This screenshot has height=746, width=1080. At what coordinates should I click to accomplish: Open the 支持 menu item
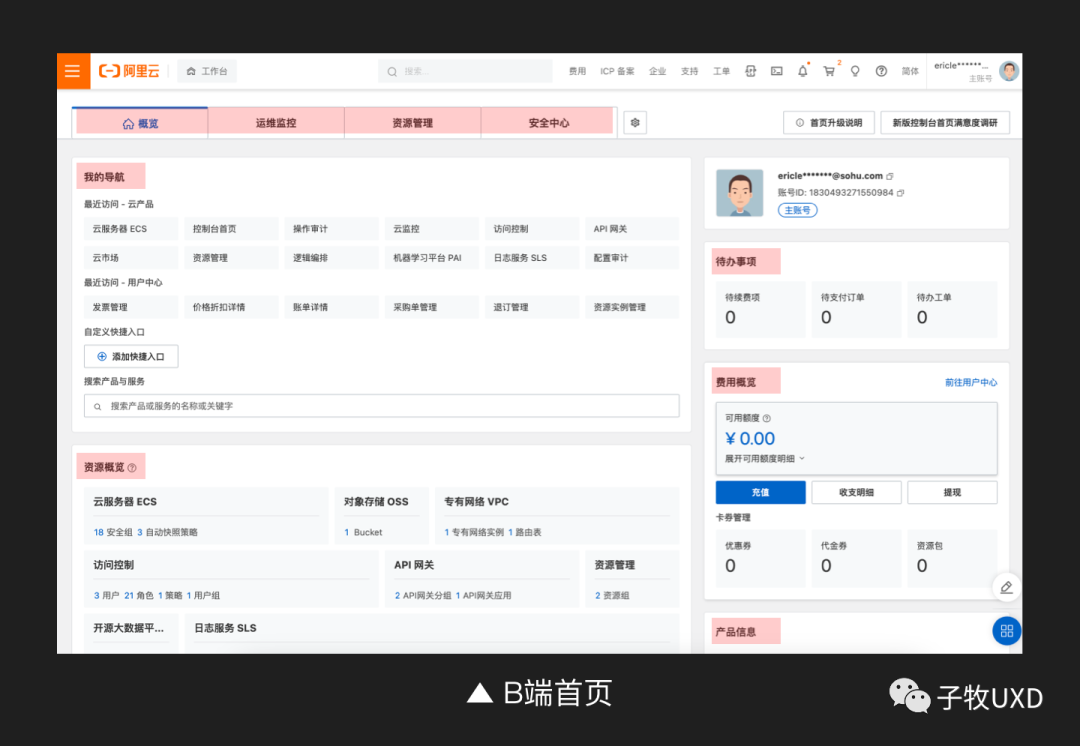[x=689, y=71]
